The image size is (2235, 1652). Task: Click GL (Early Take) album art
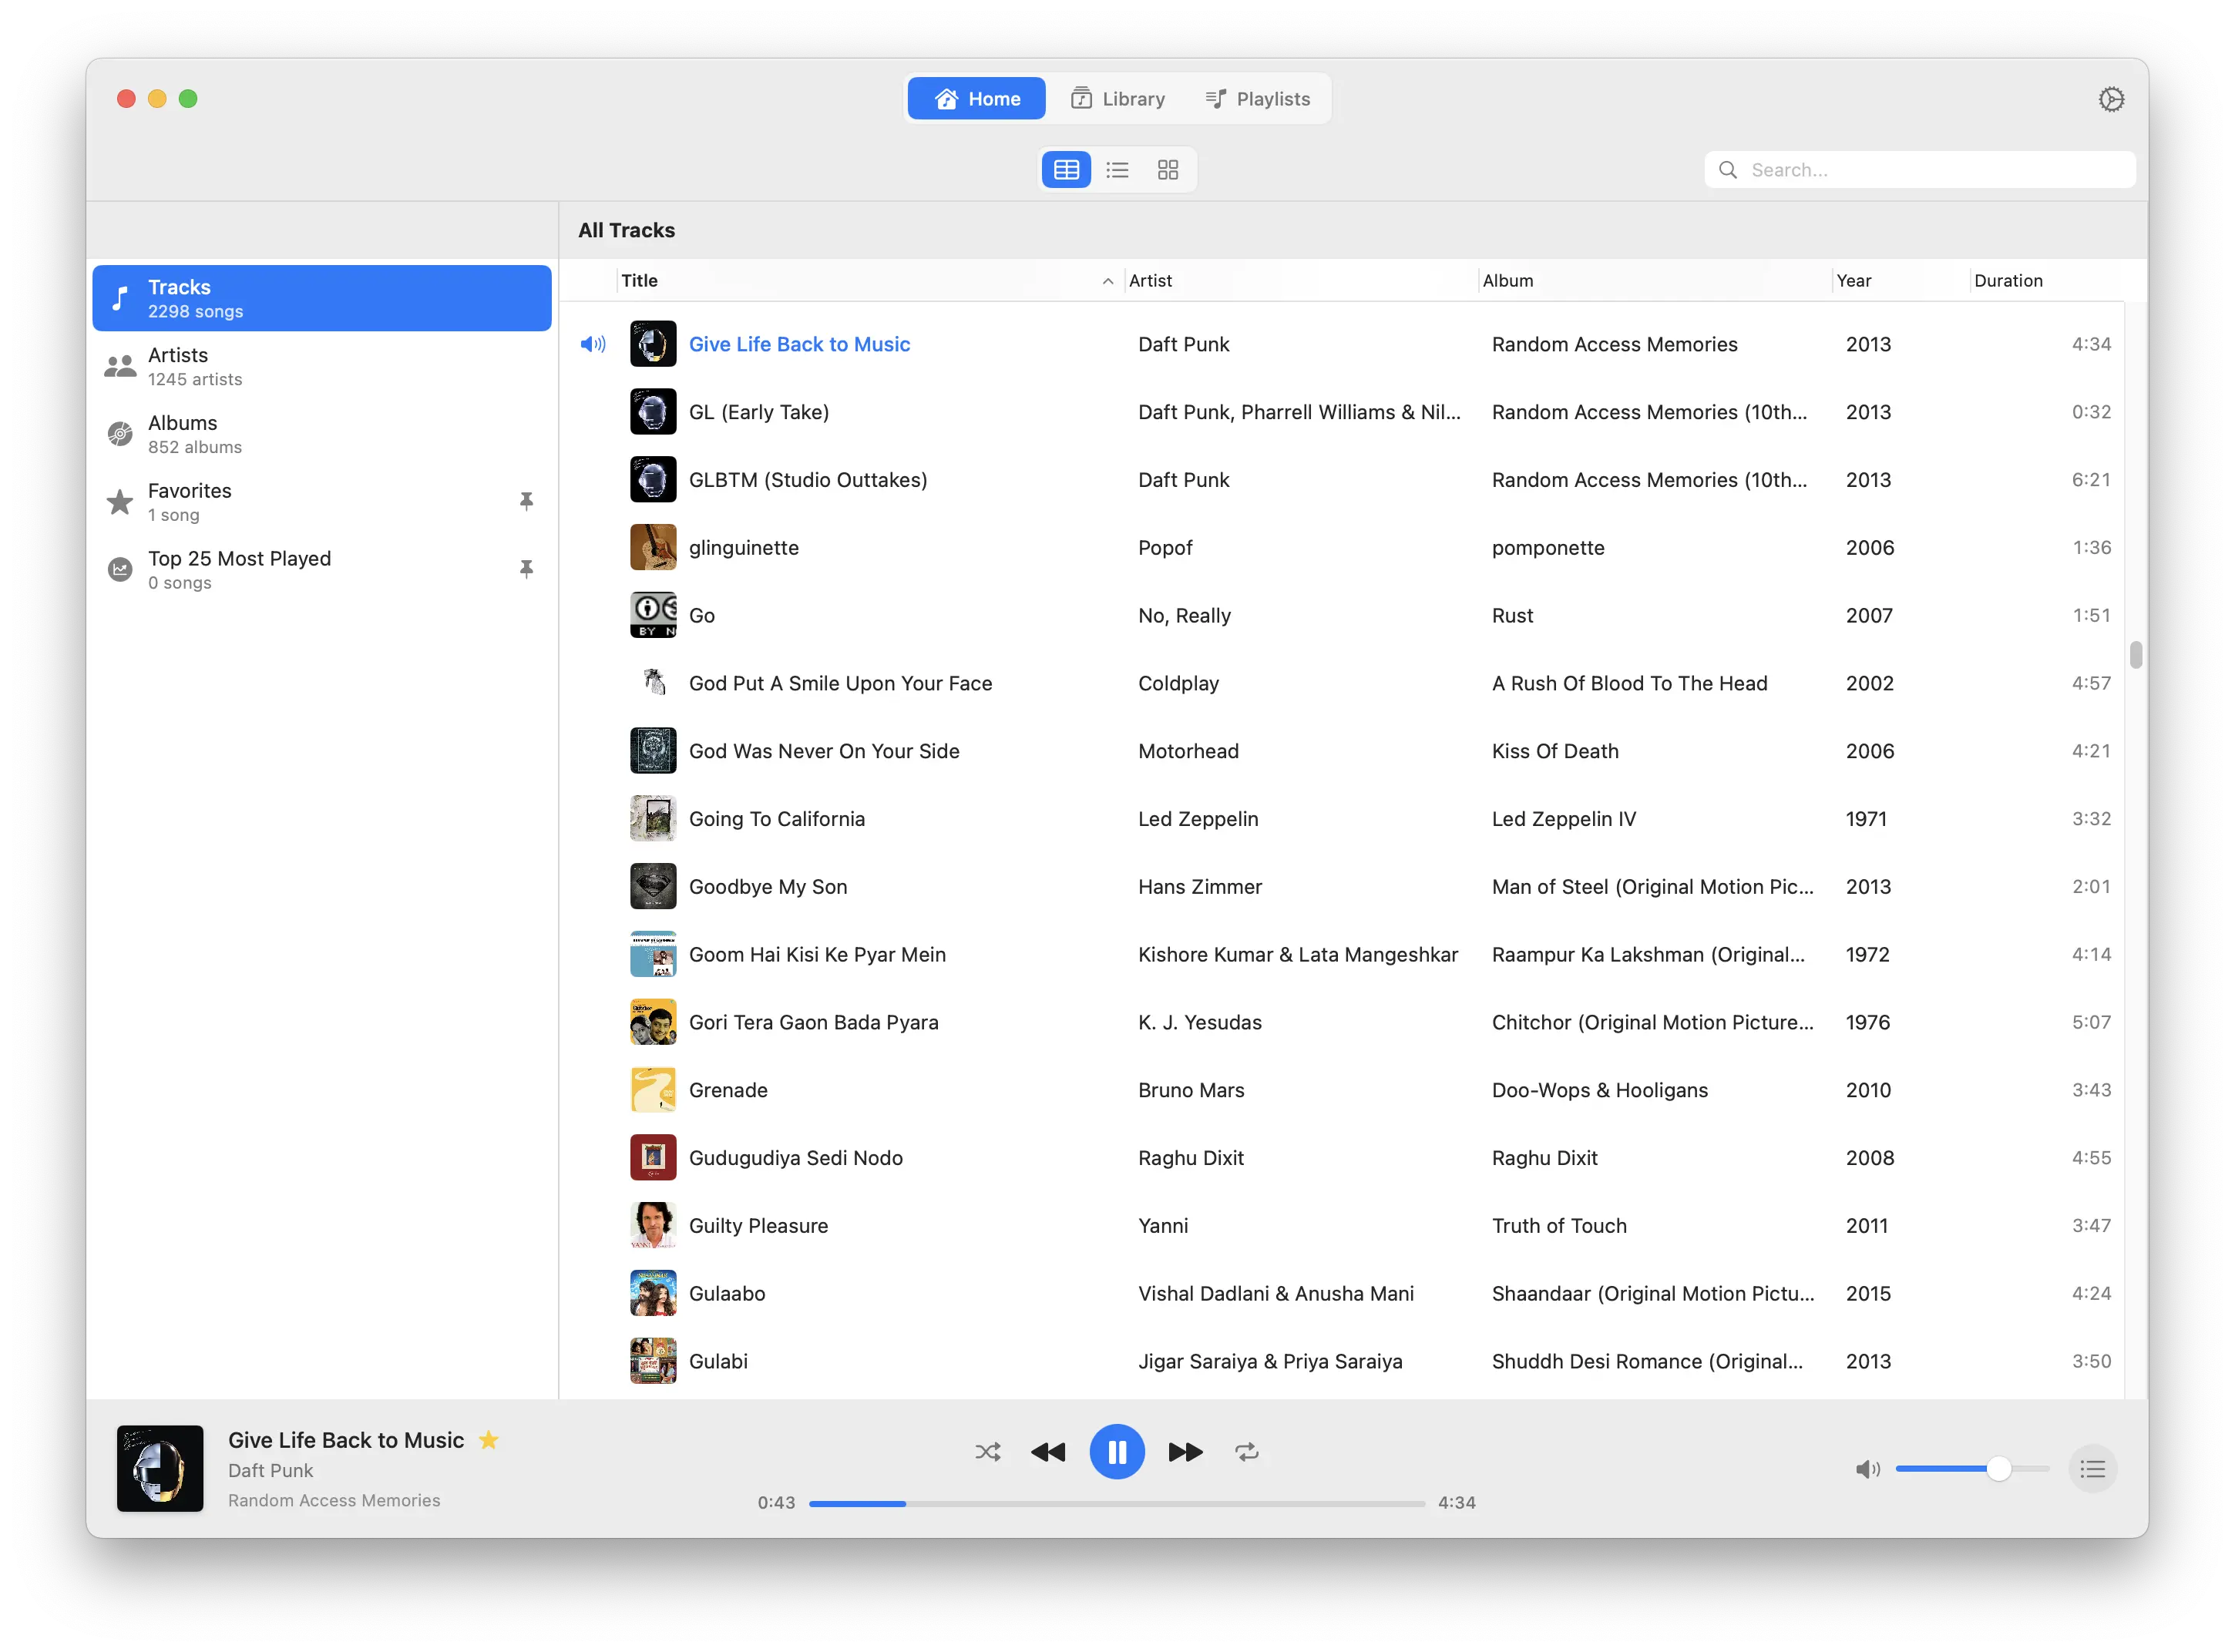pos(653,412)
